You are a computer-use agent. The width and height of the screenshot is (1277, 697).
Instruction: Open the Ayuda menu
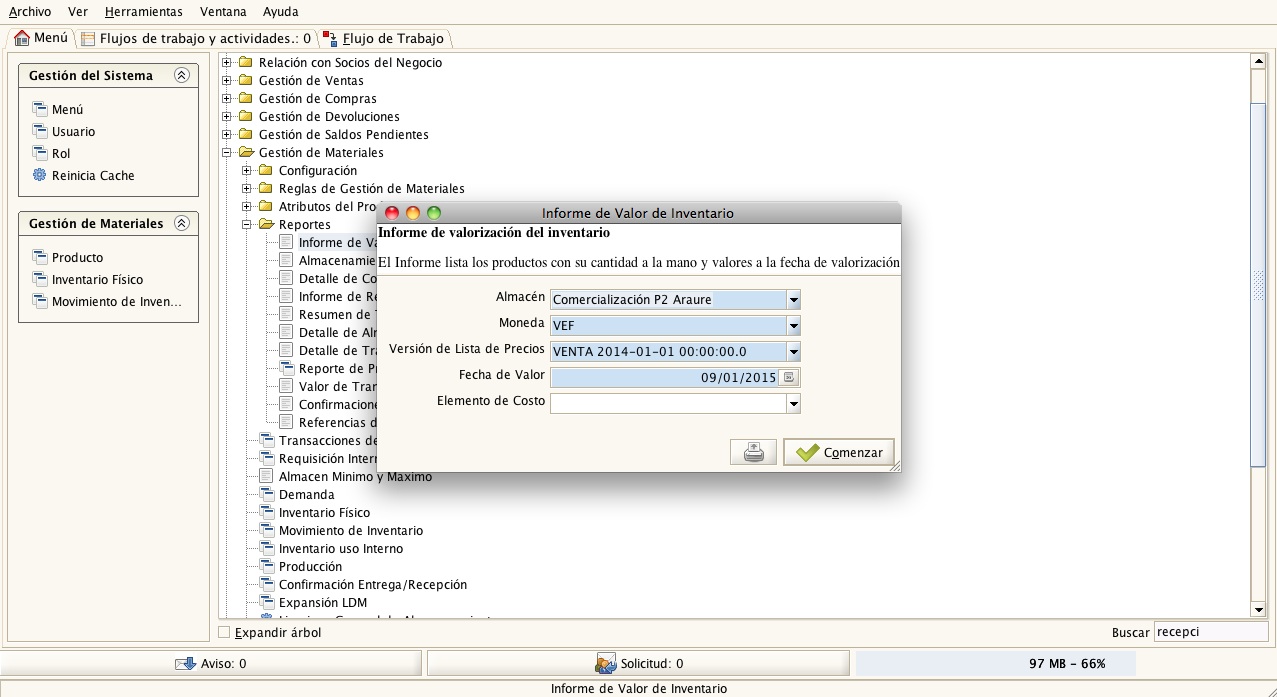[x=280, y=11]
